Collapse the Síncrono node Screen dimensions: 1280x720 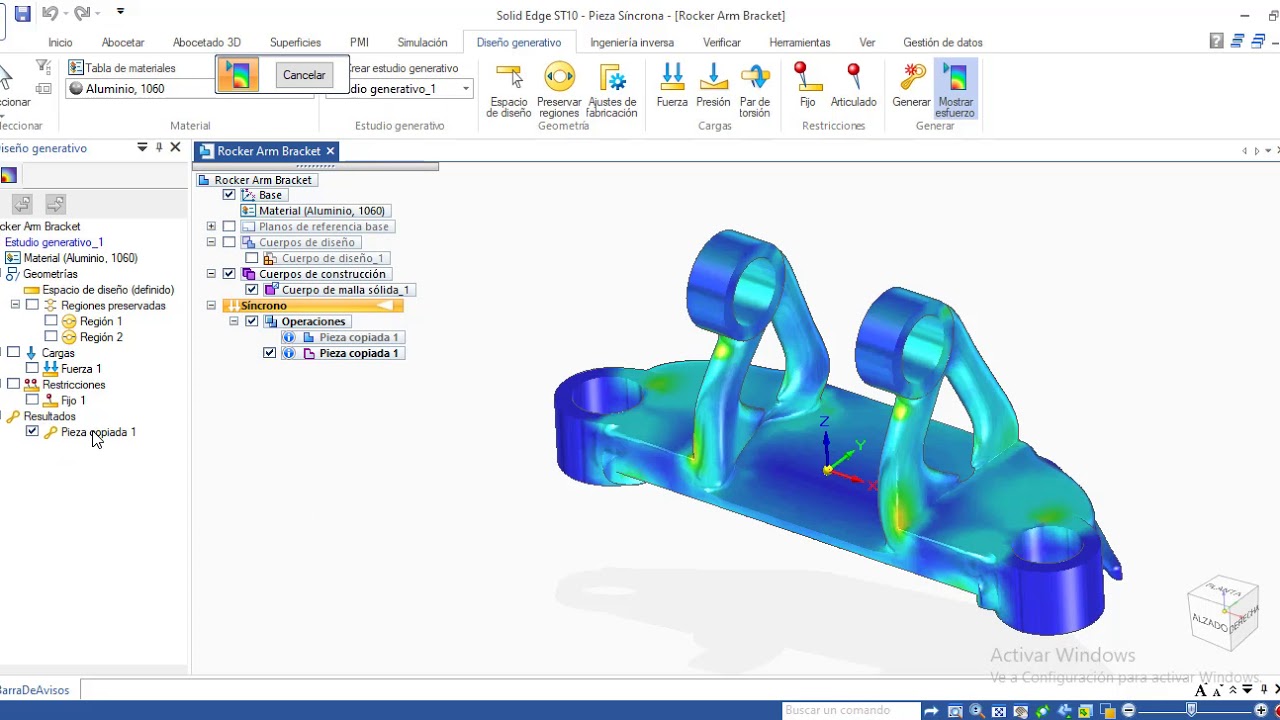[x=211, y=306]
